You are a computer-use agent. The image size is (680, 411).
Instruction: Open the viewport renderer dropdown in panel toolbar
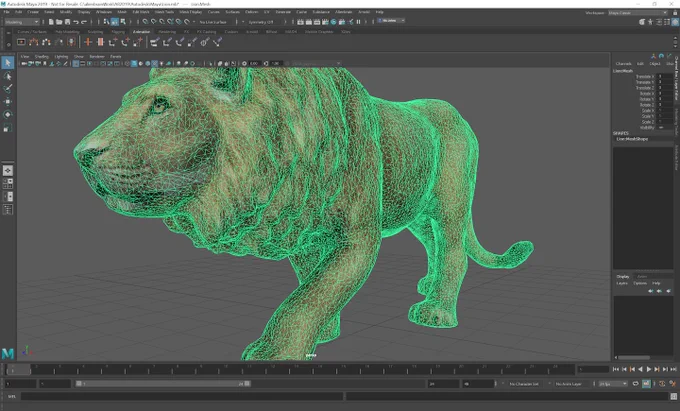tap(315, 63)
